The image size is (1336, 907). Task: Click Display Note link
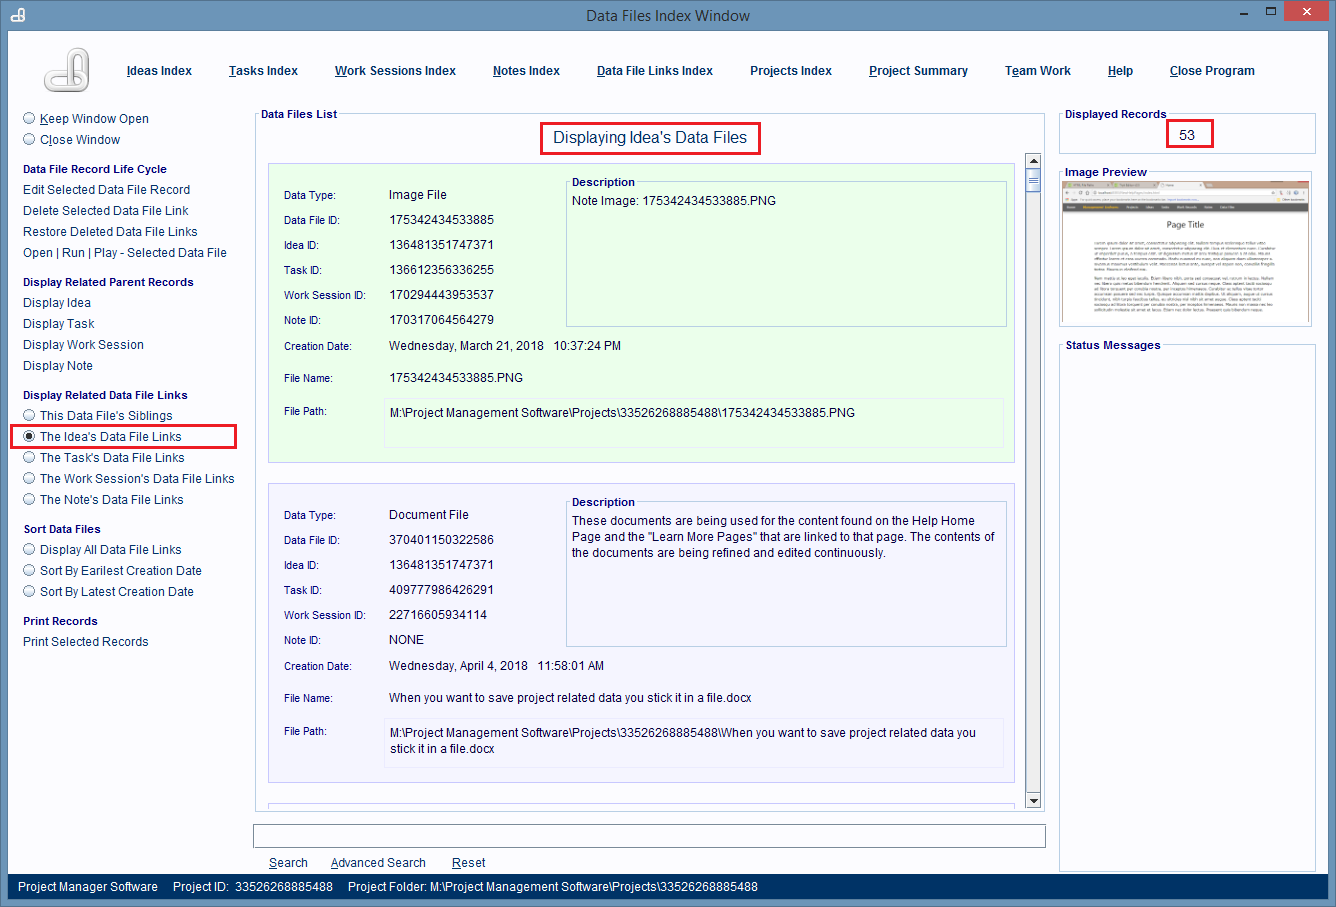pos(58,365)
